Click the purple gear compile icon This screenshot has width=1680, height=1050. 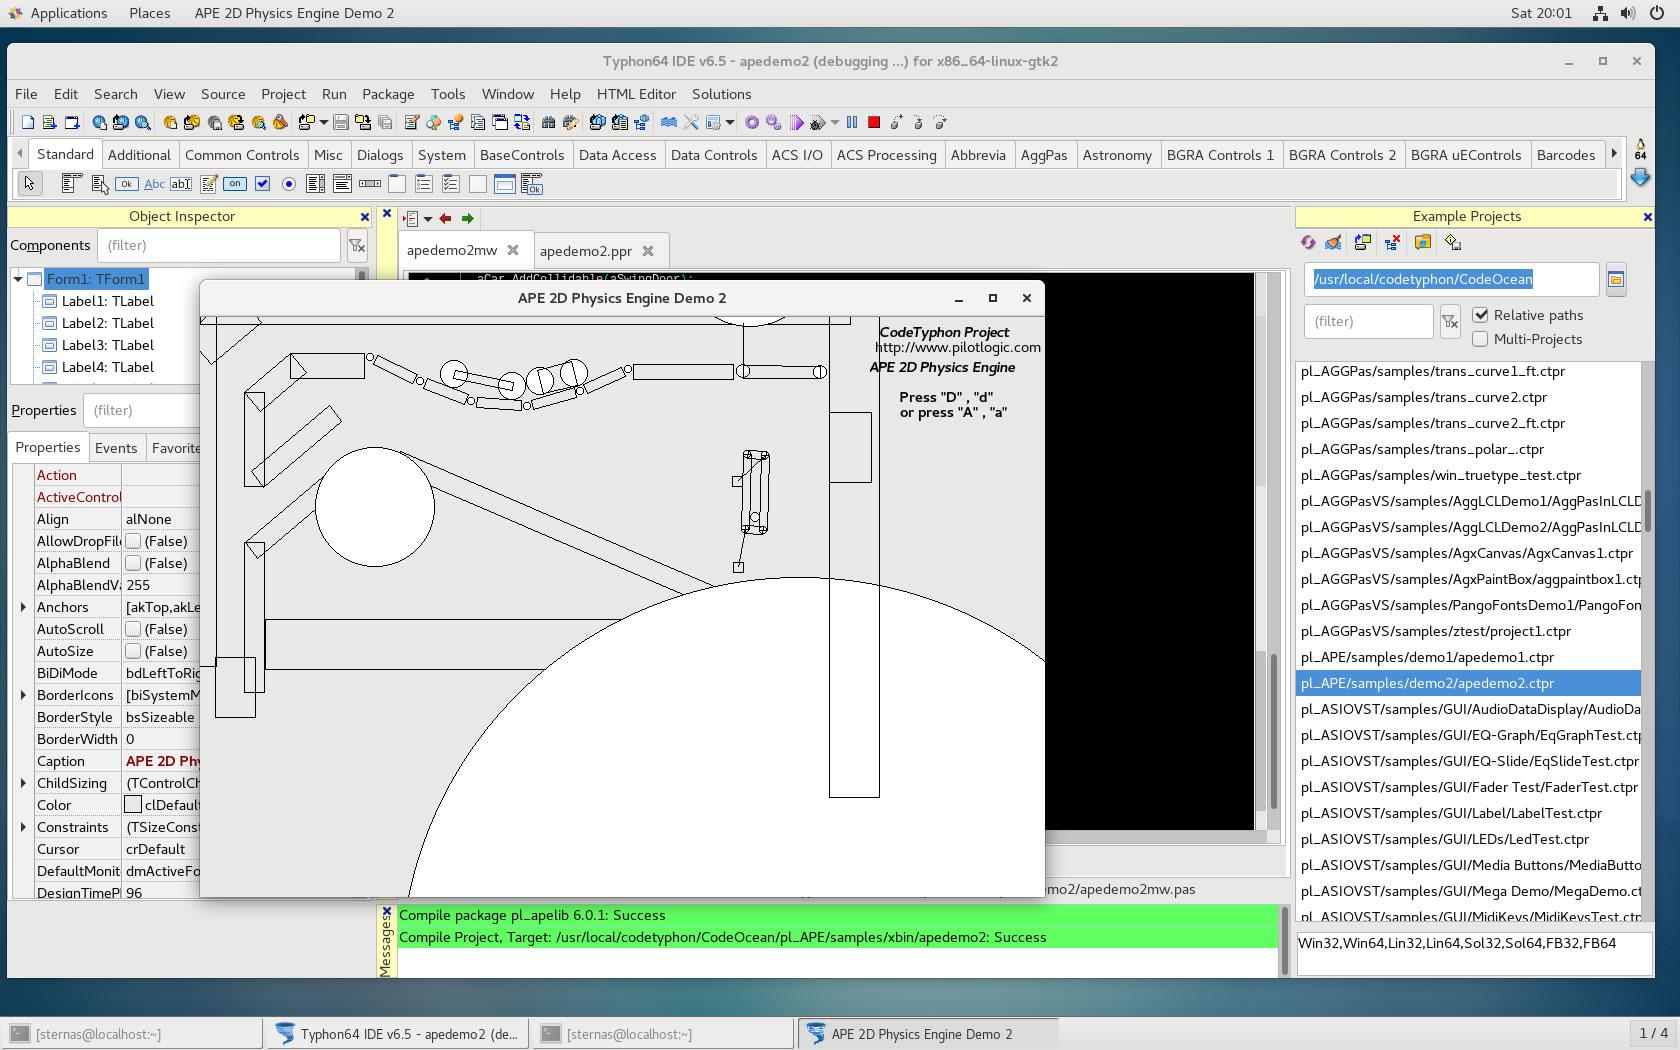(752, 122)
